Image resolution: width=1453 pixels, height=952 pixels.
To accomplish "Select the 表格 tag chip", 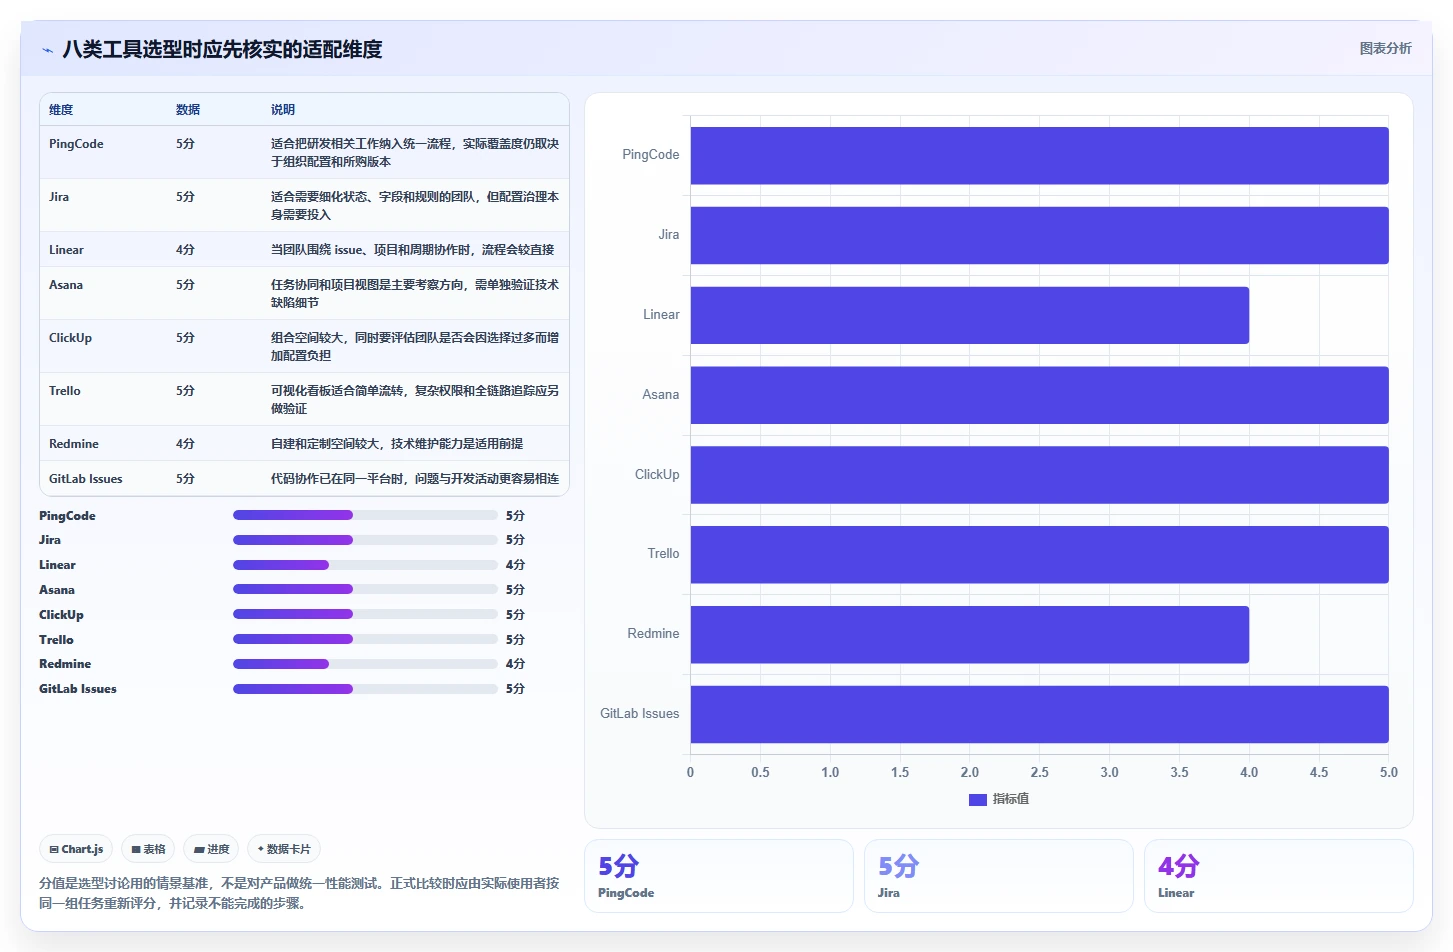I will point(148,849).
